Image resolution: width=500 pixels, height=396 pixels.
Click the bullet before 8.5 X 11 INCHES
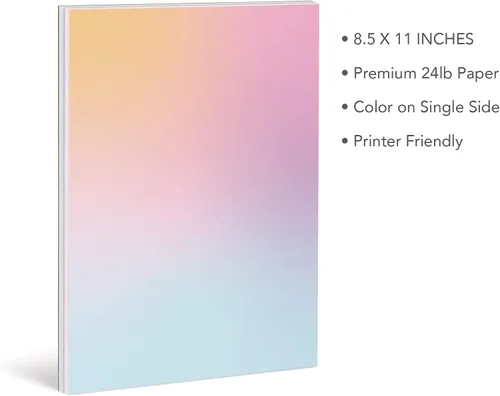click(345, 39)
